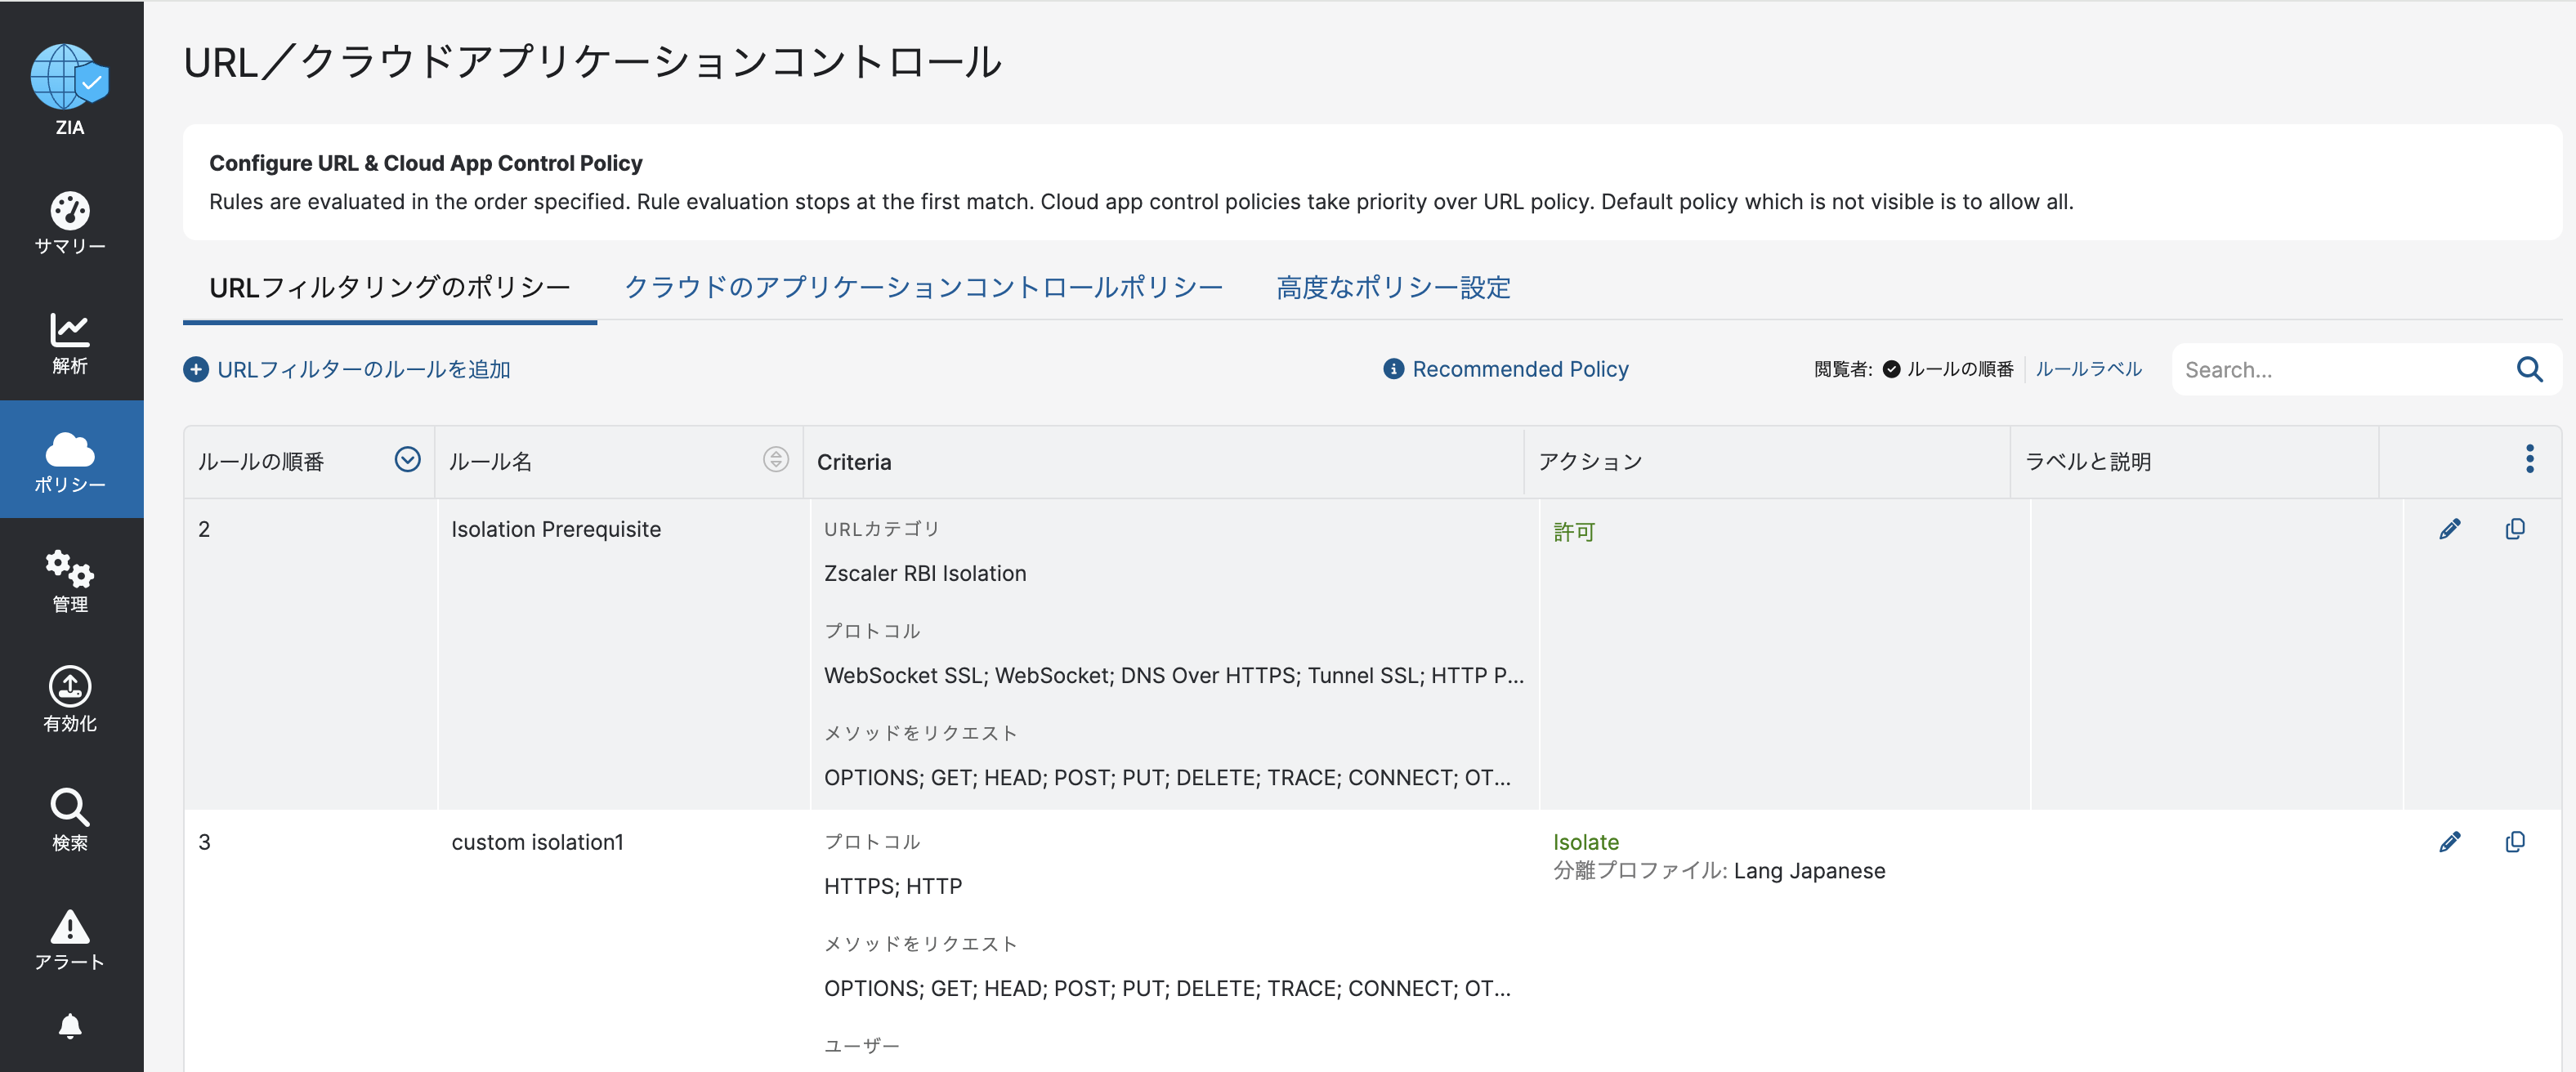Open the アラート warning triangle icon
This screenshot has height=1072, width=2576.
[x=69, y=927]
